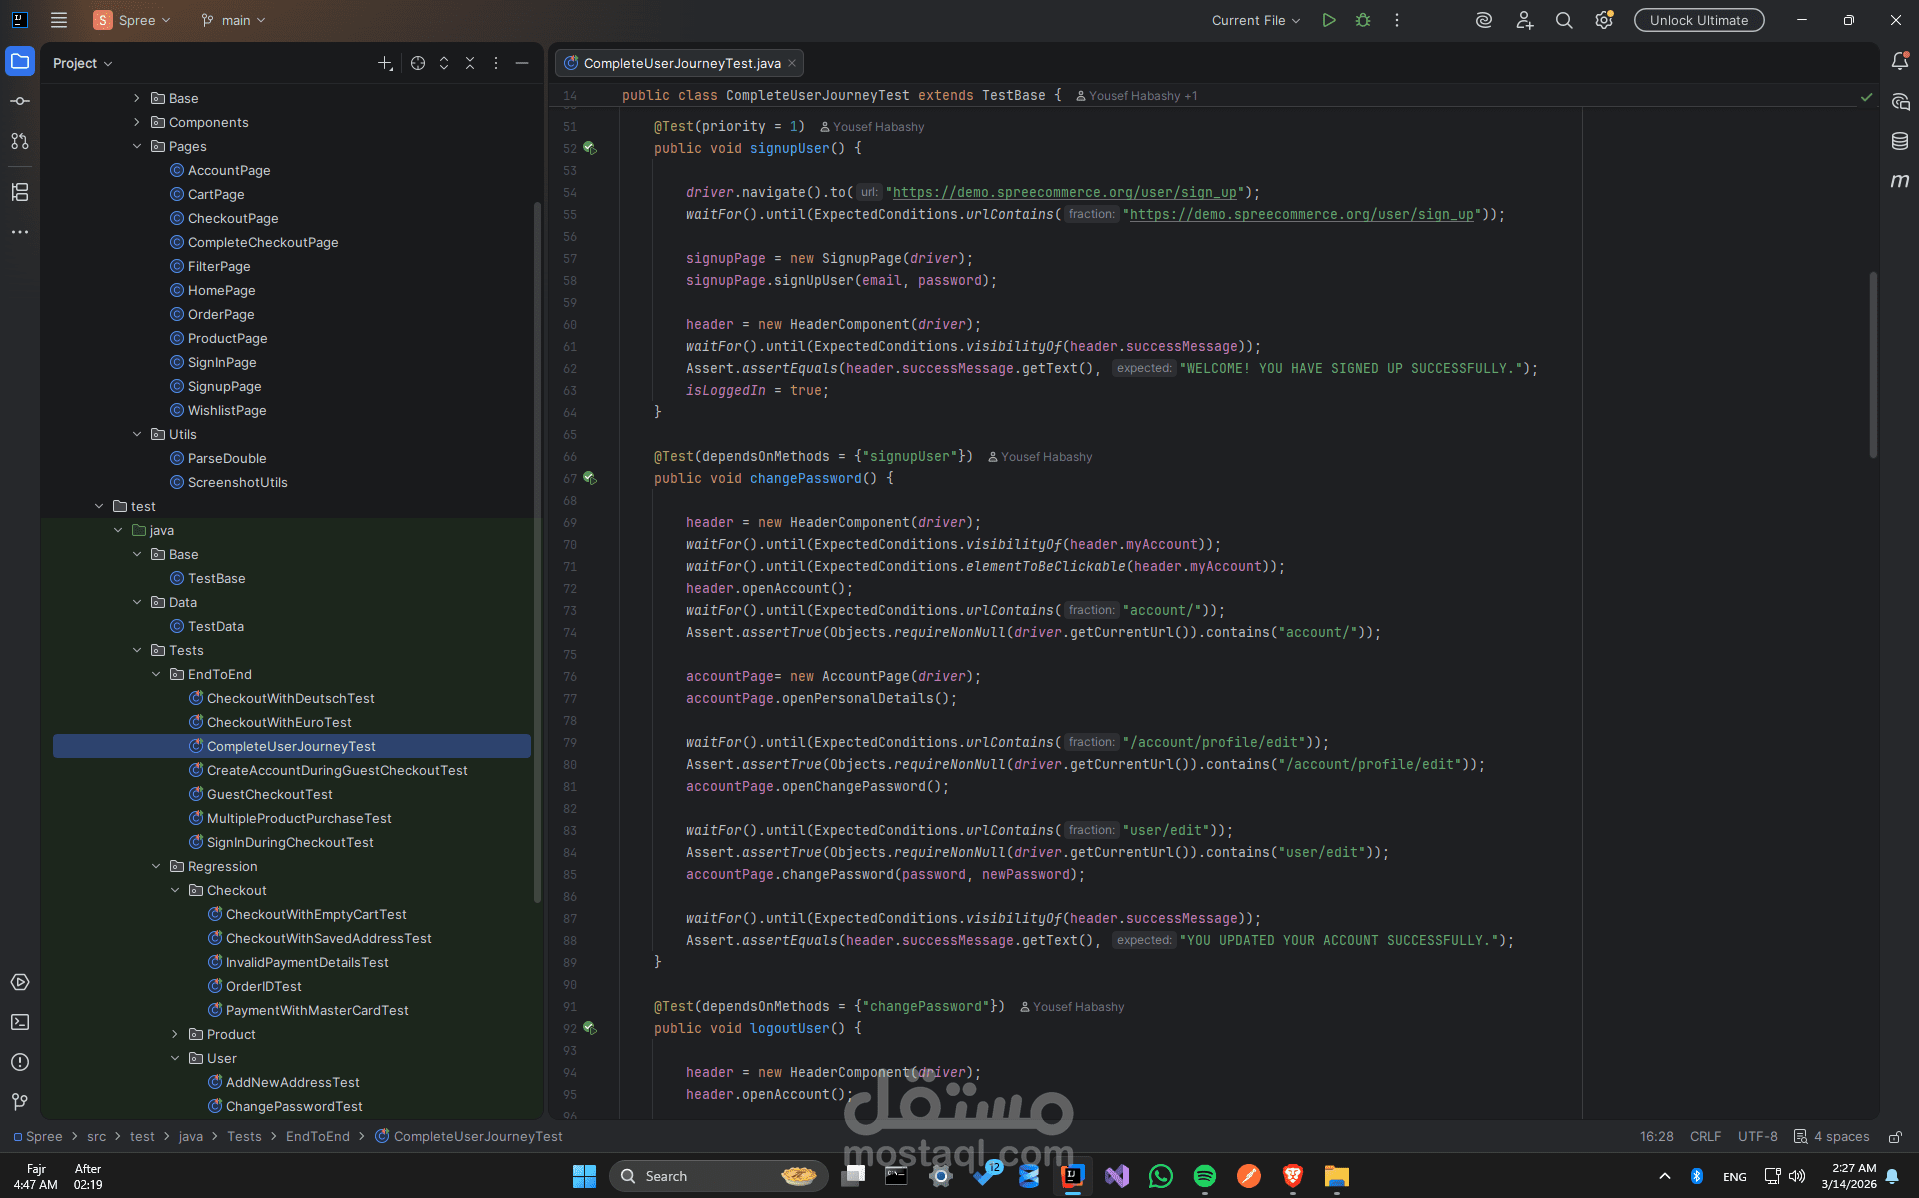The image size is (1919, 1198).
Task: Run logoutUser test from gutter
Action: pos(590,1028)
